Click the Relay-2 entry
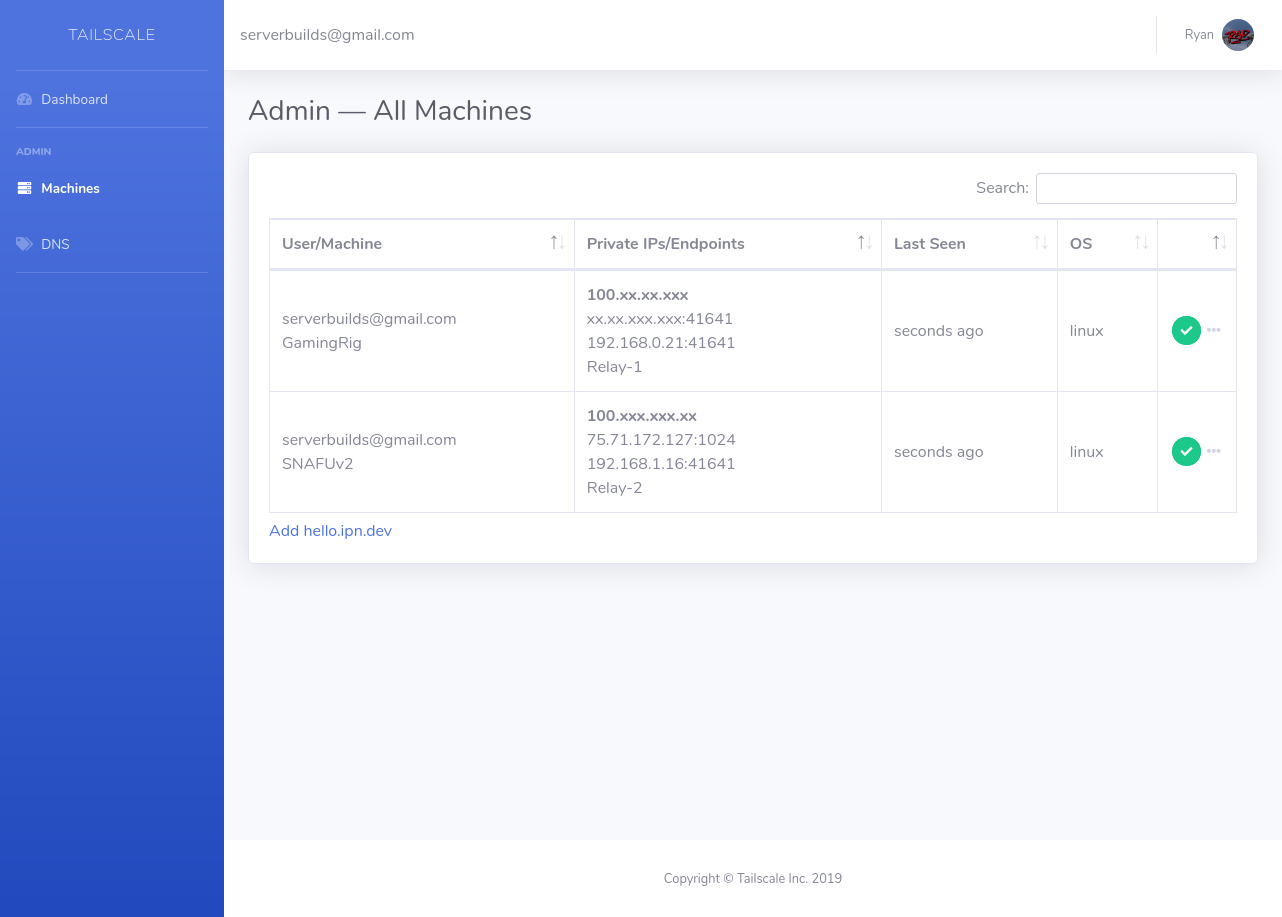The height and width of the screenshot is (917, 1282). pos(615,488)
